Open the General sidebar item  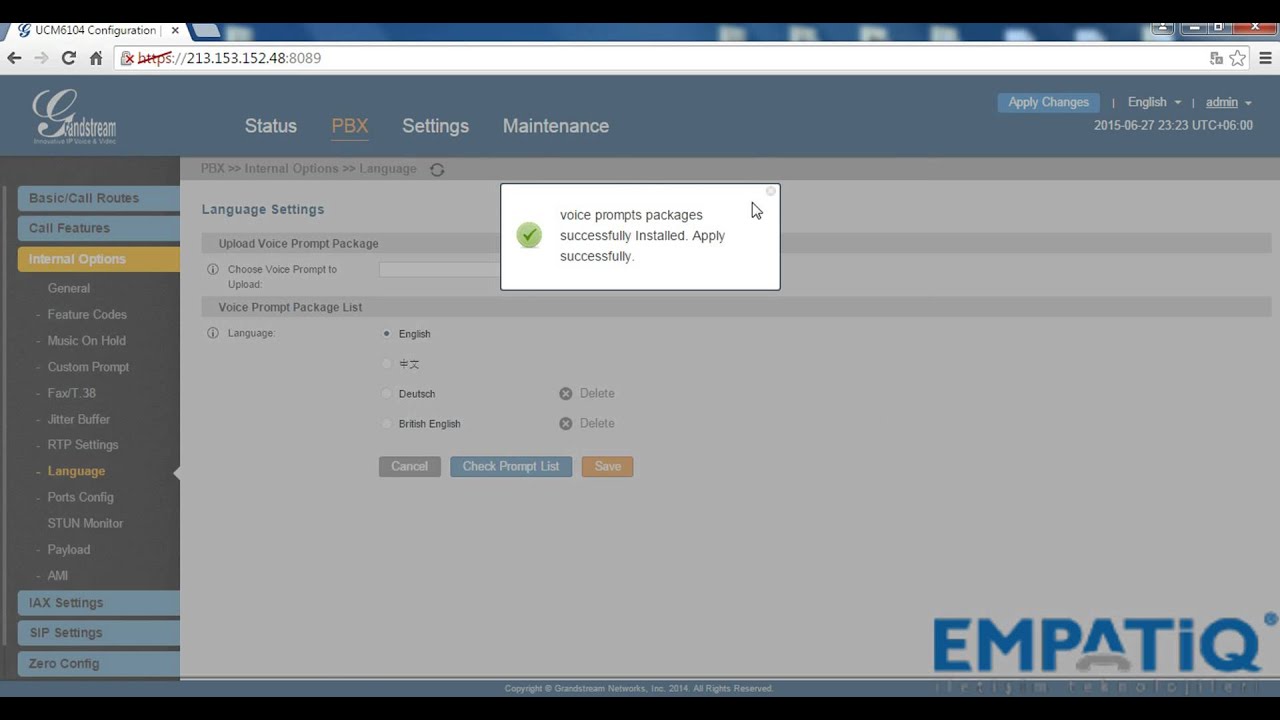coord(69,288)
